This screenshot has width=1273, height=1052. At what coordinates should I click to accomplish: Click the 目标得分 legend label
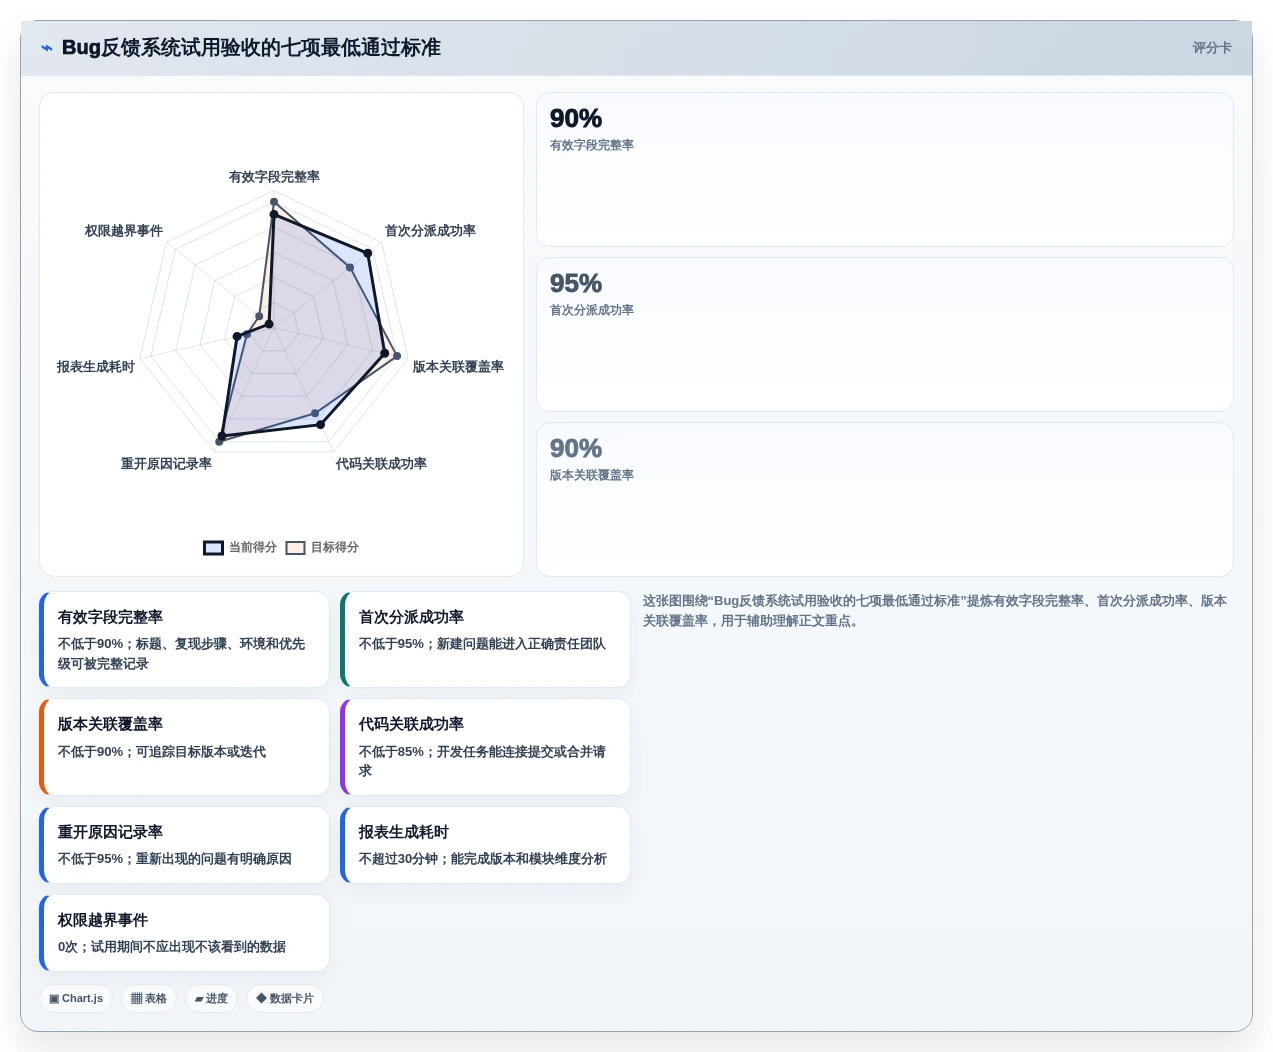click(334, 548)
